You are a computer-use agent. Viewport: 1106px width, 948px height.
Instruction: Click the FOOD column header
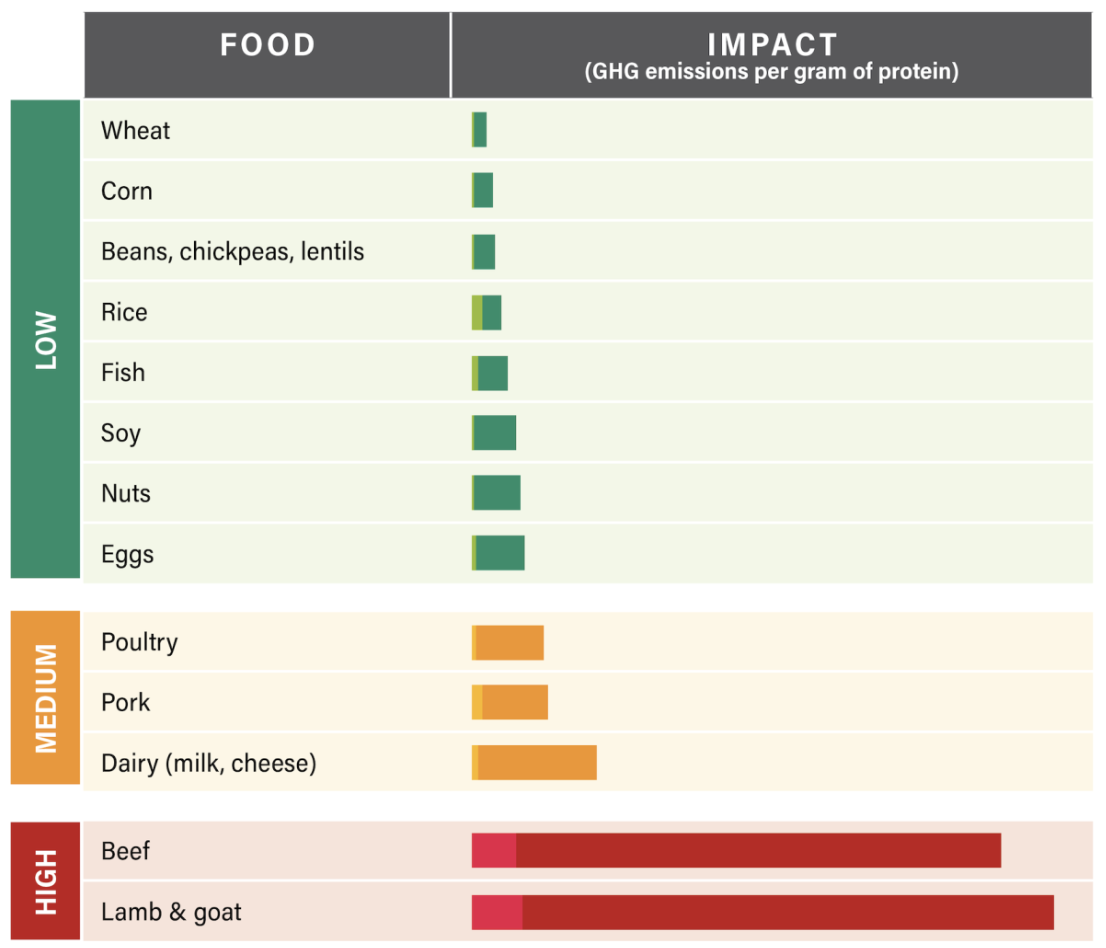[x=268, y=45]
